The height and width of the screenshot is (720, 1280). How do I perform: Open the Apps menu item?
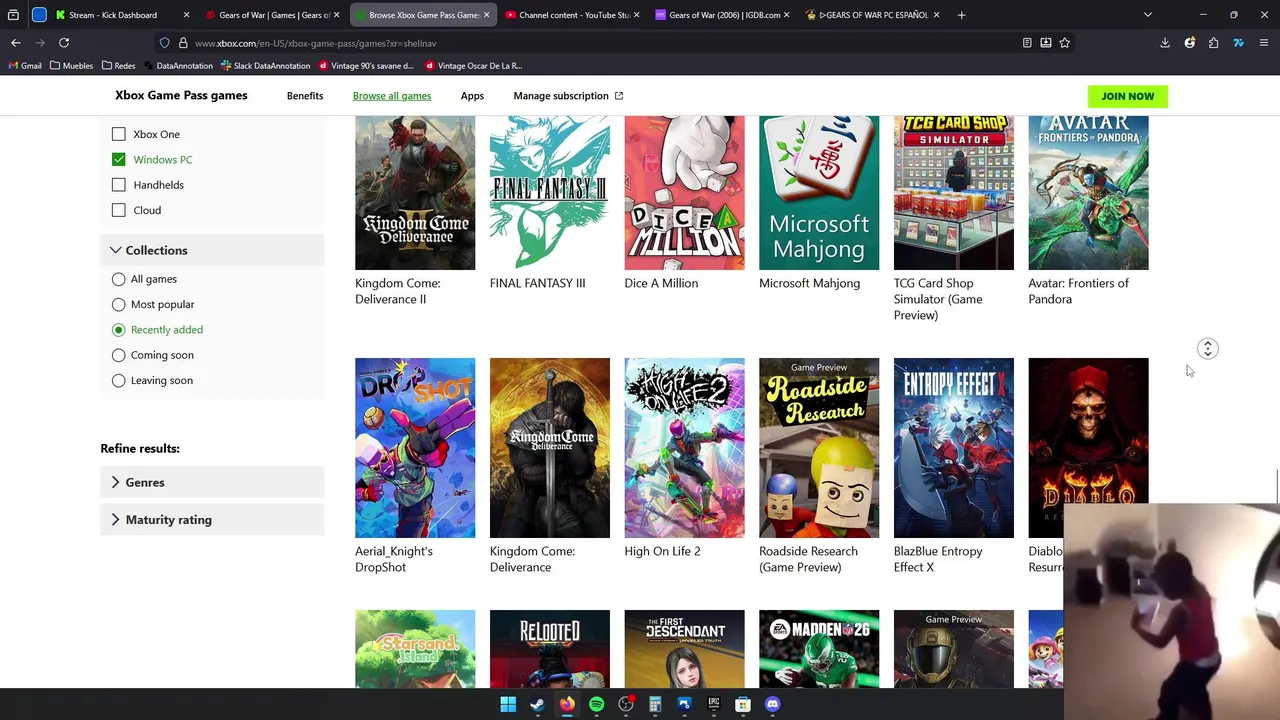click(472, 96)
